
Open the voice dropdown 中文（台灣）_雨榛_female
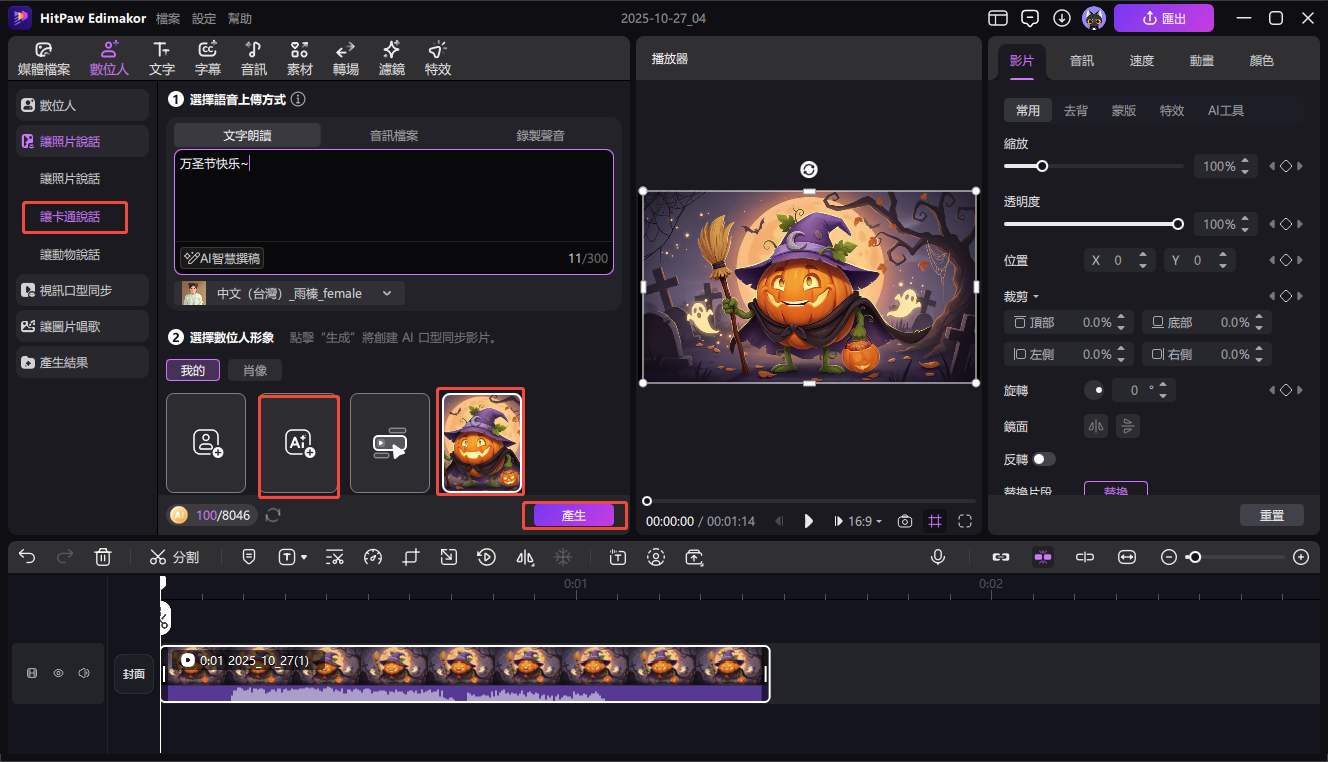pos(292,293)
